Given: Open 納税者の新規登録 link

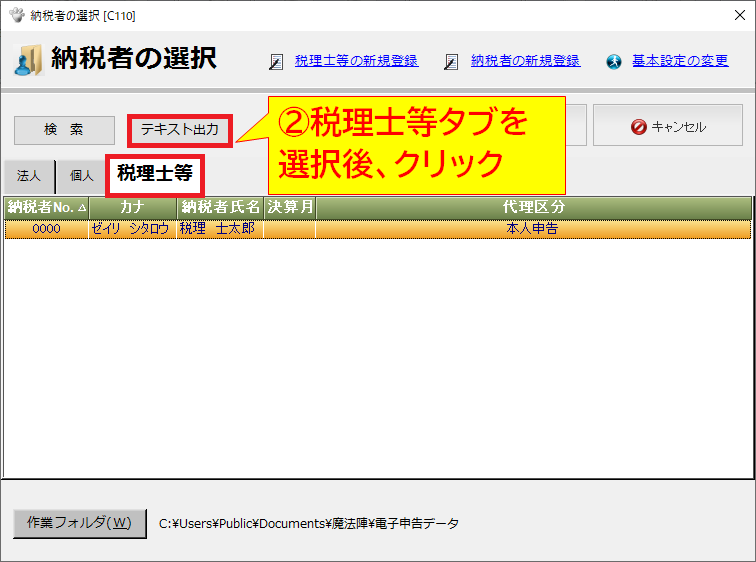Looking at the screenshot, I should (x=526, y=61).
